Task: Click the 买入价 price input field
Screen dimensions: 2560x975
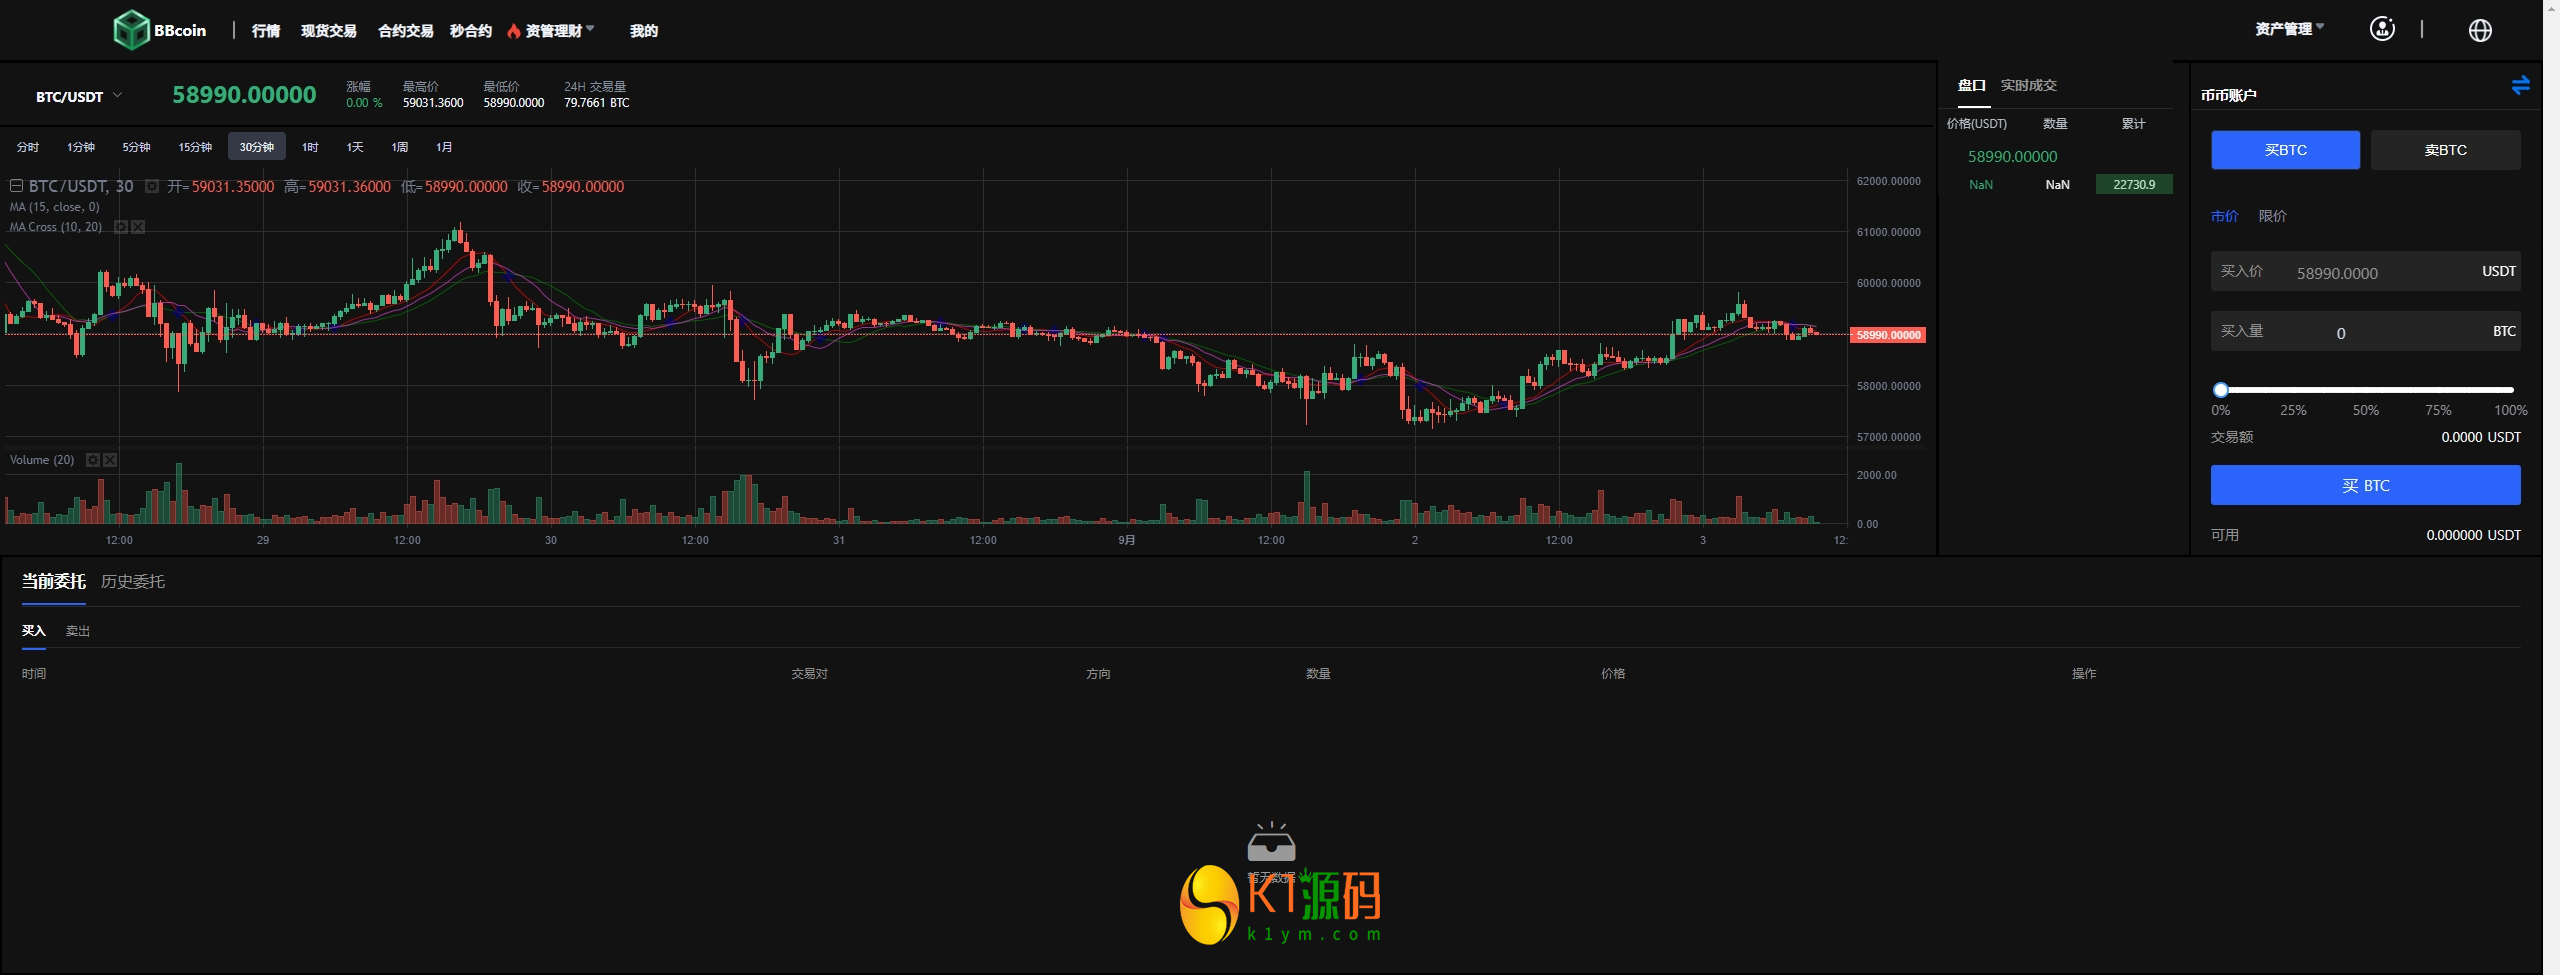Action: pyautogui.click(x=2366, y=271)
